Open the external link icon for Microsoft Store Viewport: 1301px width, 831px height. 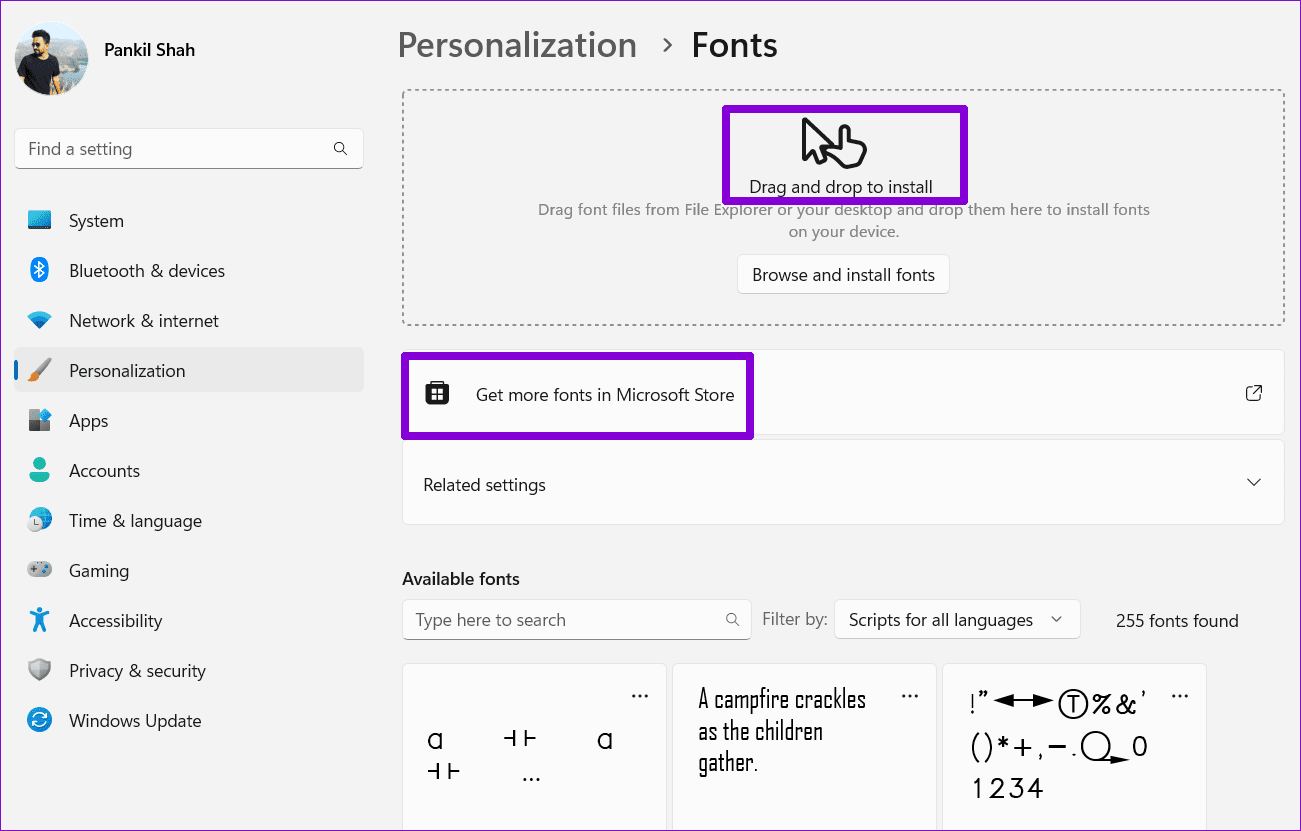coord(1254,393)
